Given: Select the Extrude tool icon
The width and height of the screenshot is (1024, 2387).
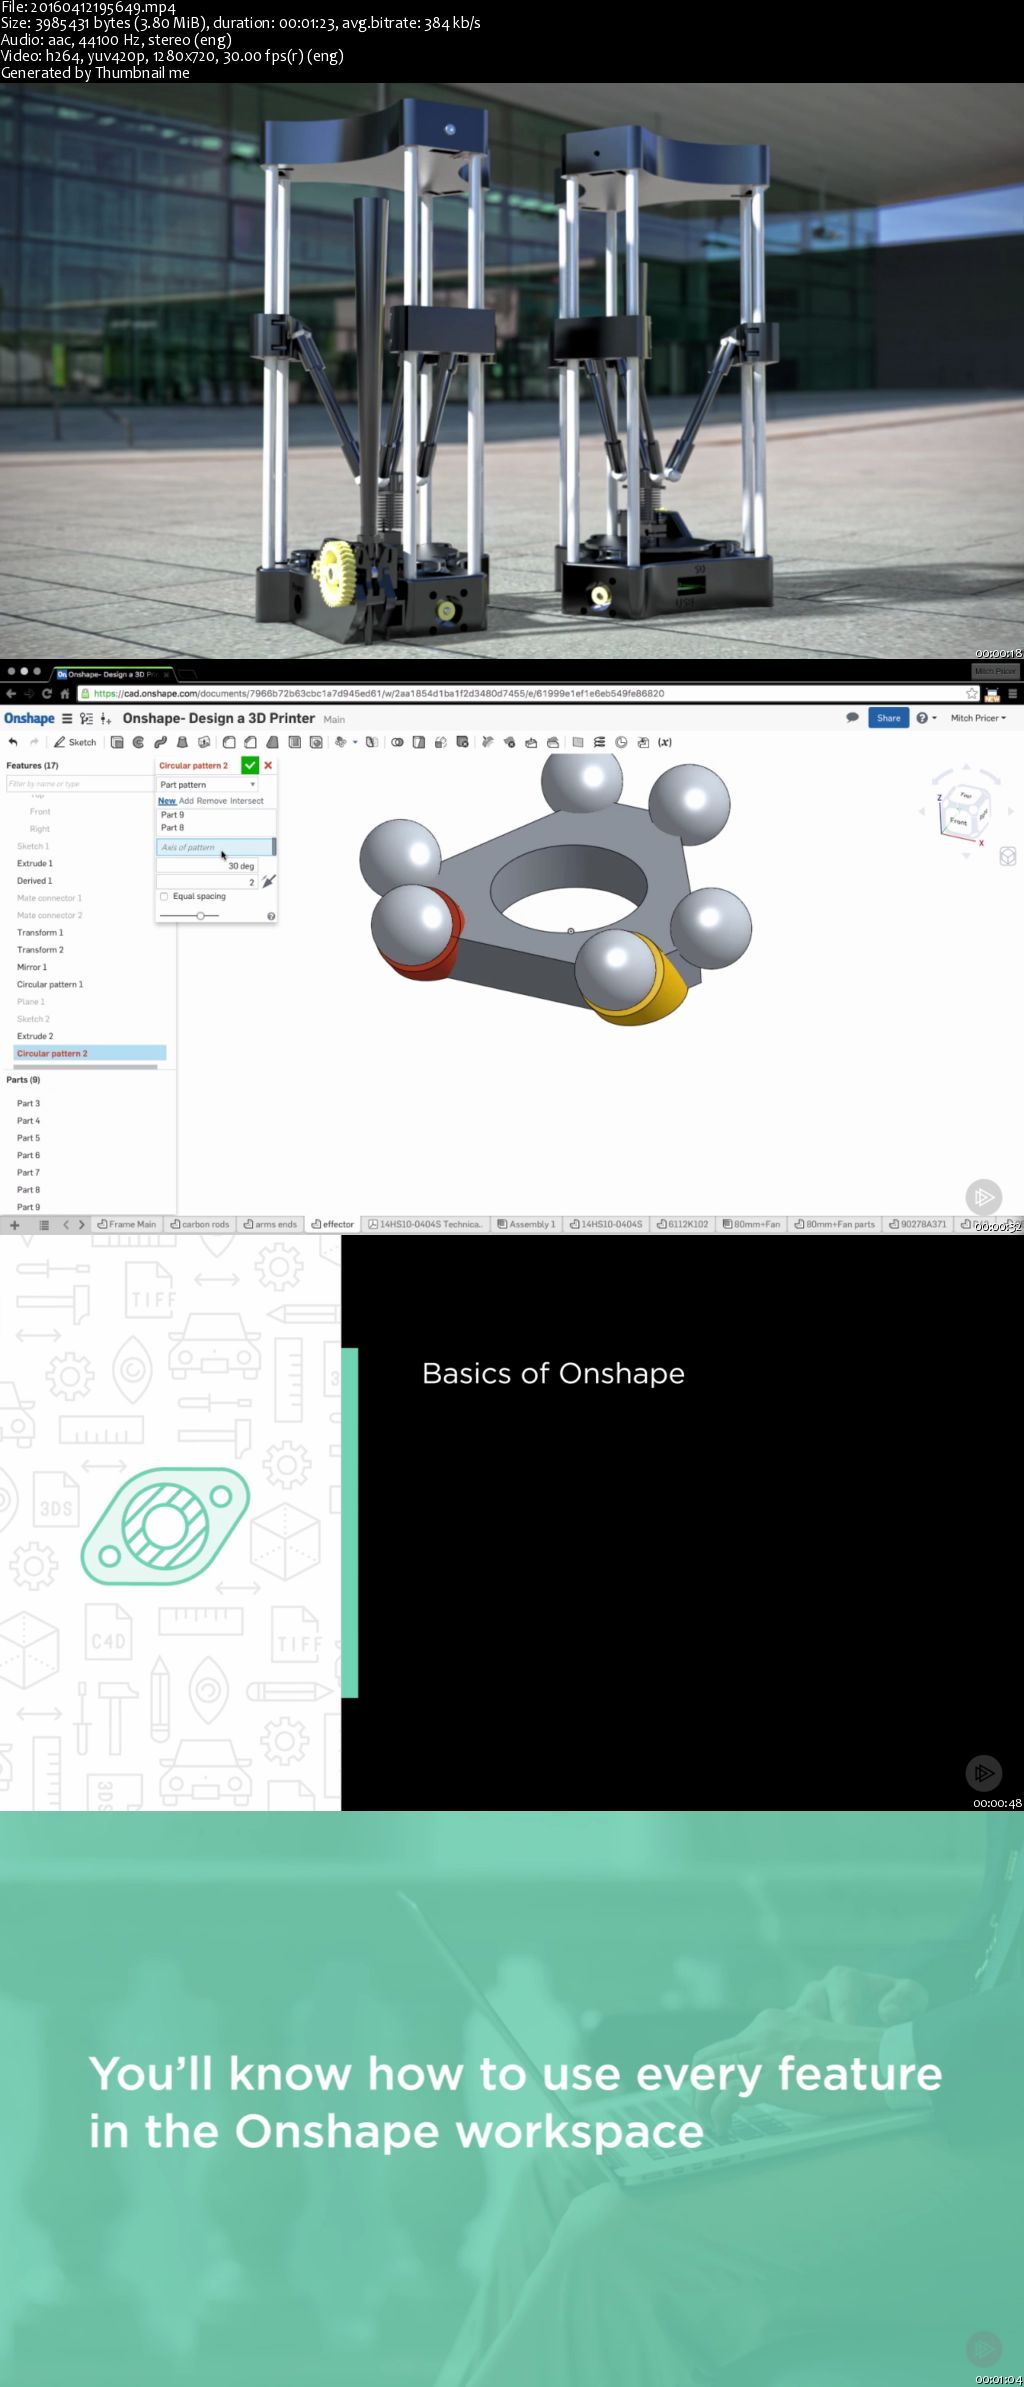Looking at the screenshot, I should pyautogui.click(x=117, y=742).
